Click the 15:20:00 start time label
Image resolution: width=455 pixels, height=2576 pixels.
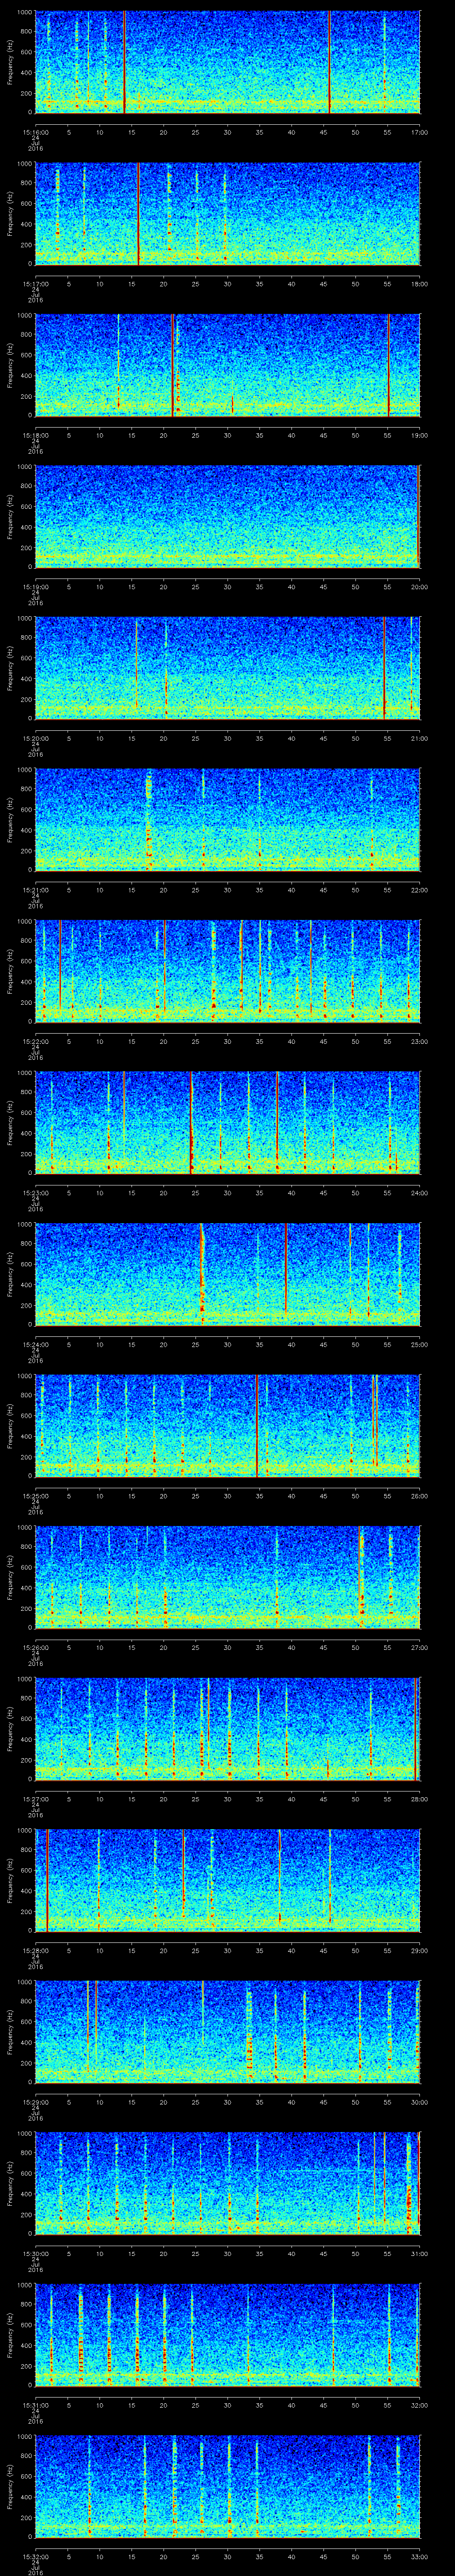tap(36, 738)
